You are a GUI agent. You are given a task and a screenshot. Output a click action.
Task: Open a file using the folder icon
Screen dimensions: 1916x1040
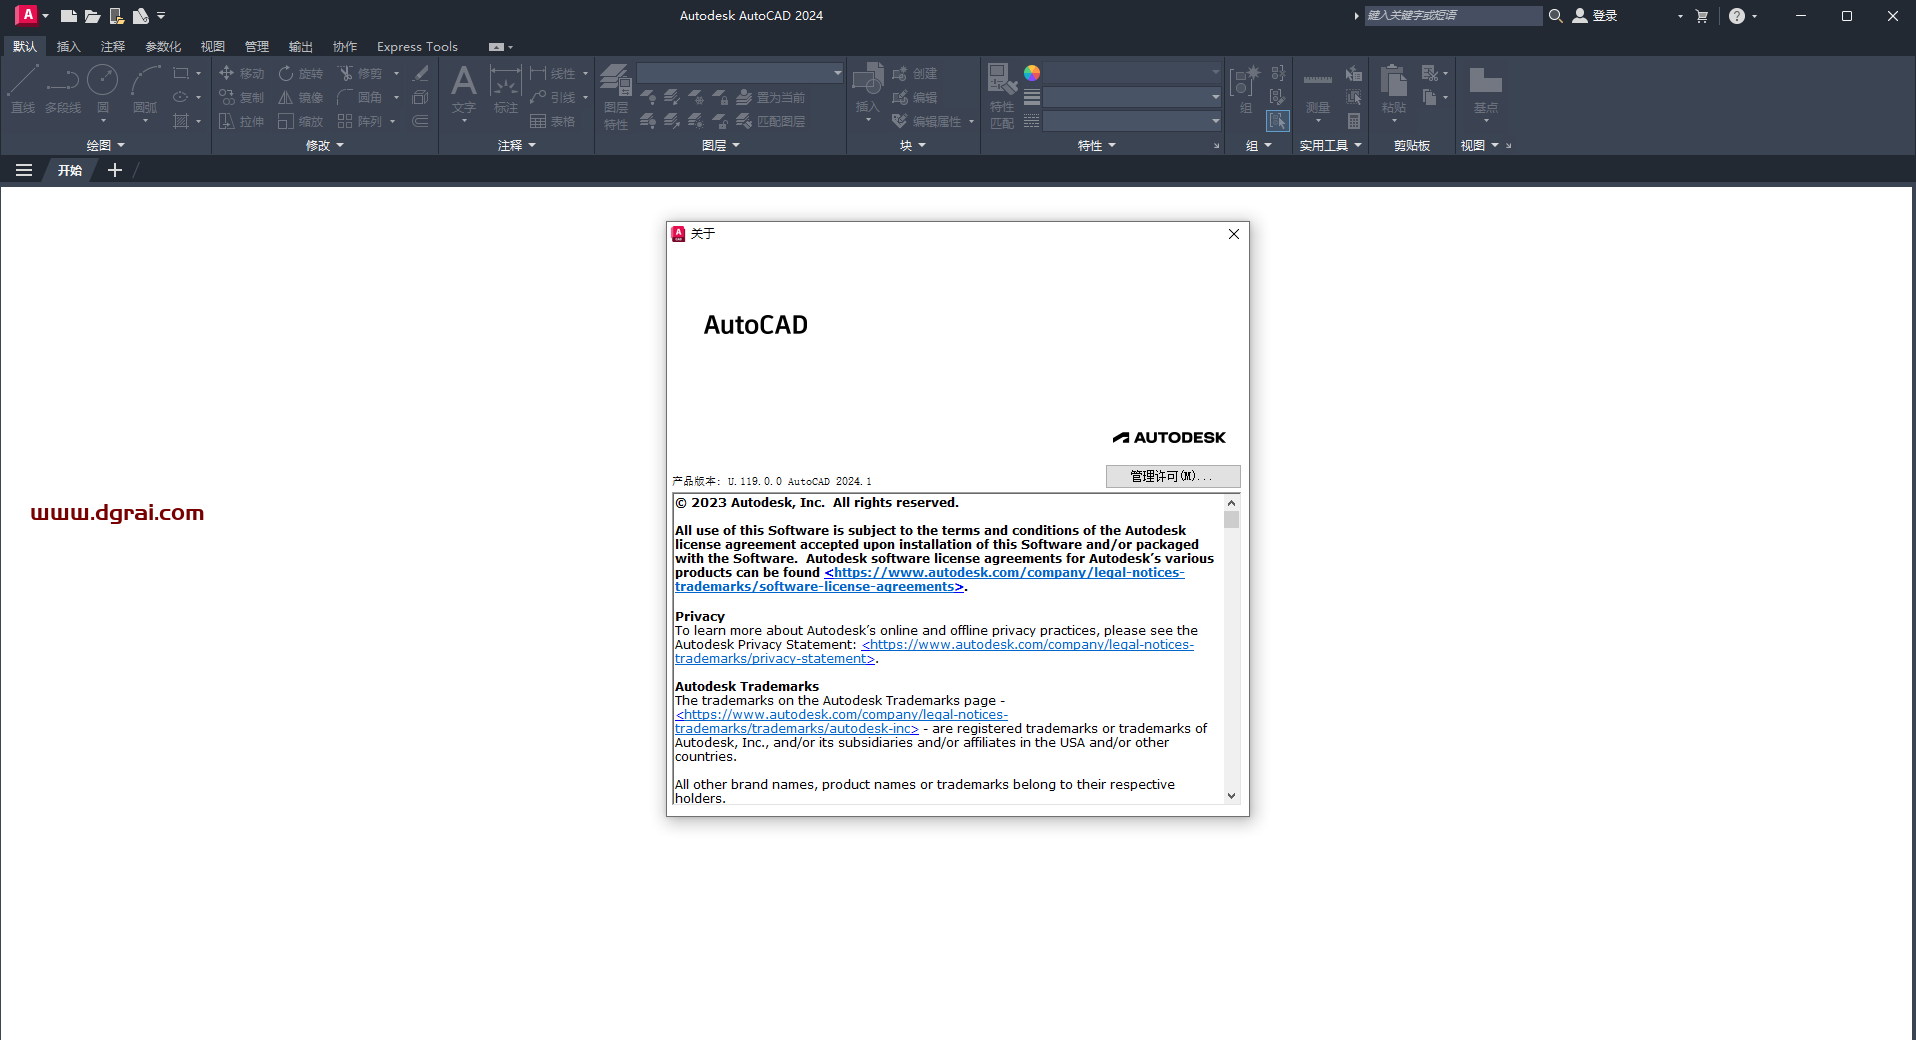coord(92,16)
